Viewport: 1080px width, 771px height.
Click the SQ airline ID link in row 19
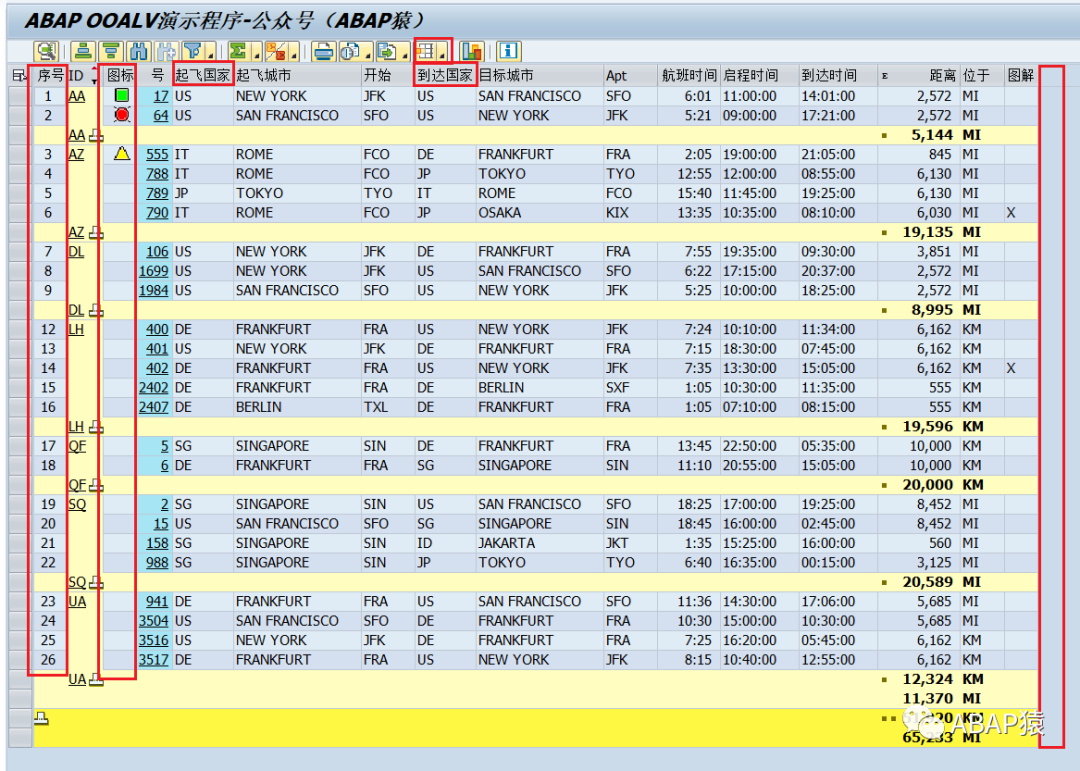[77, 504]
